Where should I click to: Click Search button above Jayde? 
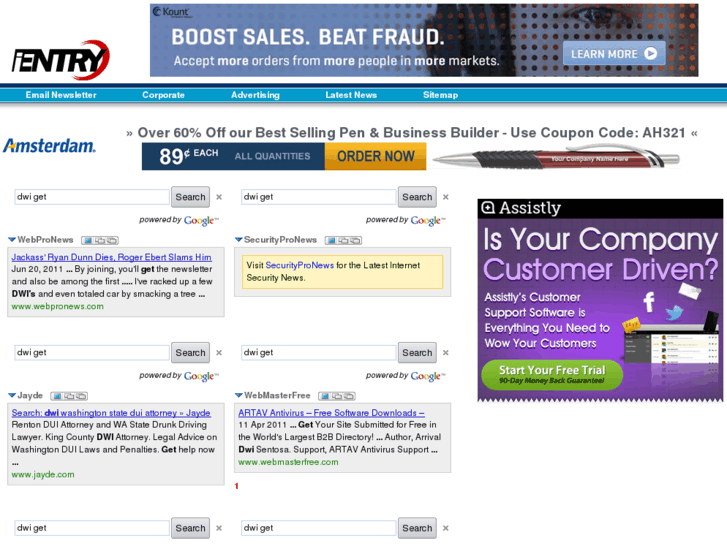click(x=190, y=353)
